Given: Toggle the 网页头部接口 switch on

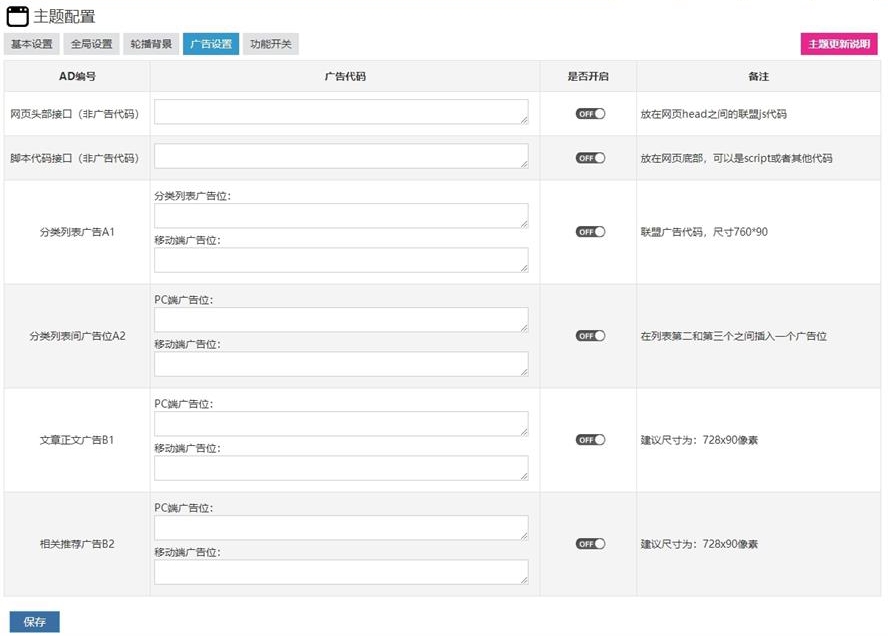Looking at the screenshot, I should pyautogui.click(x=590, y=114).
